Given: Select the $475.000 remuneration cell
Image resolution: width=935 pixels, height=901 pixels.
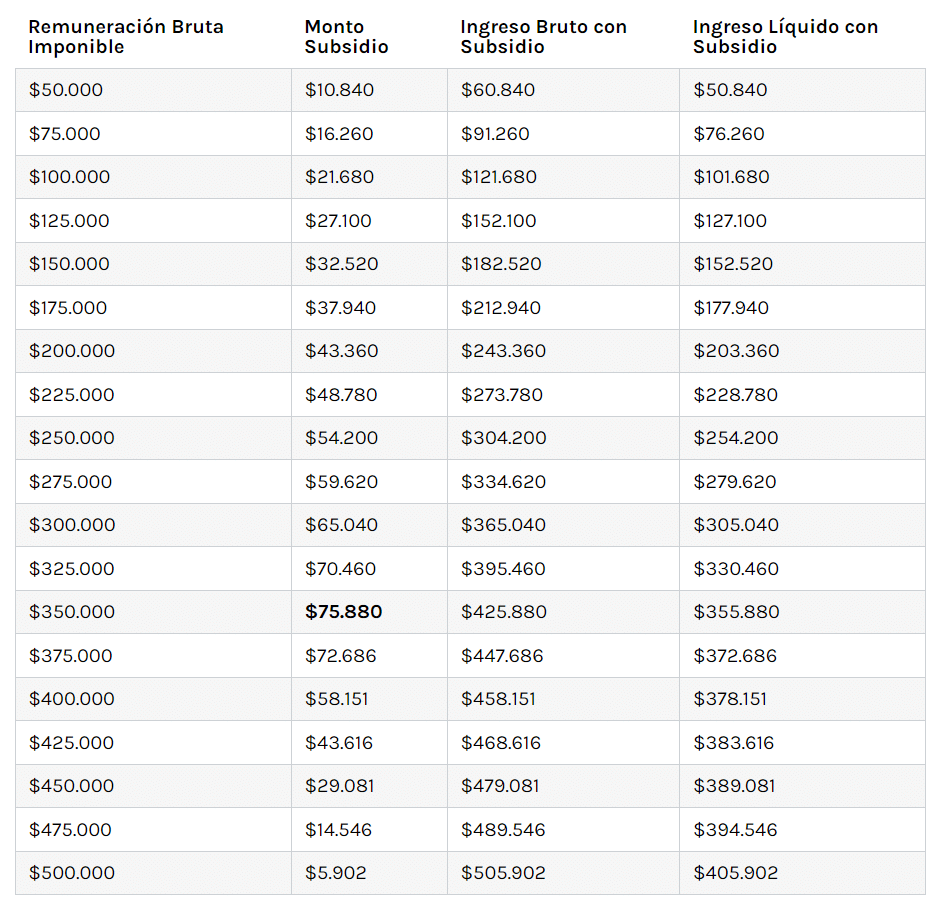Looking at the screenshot, I should coord(72,830).
